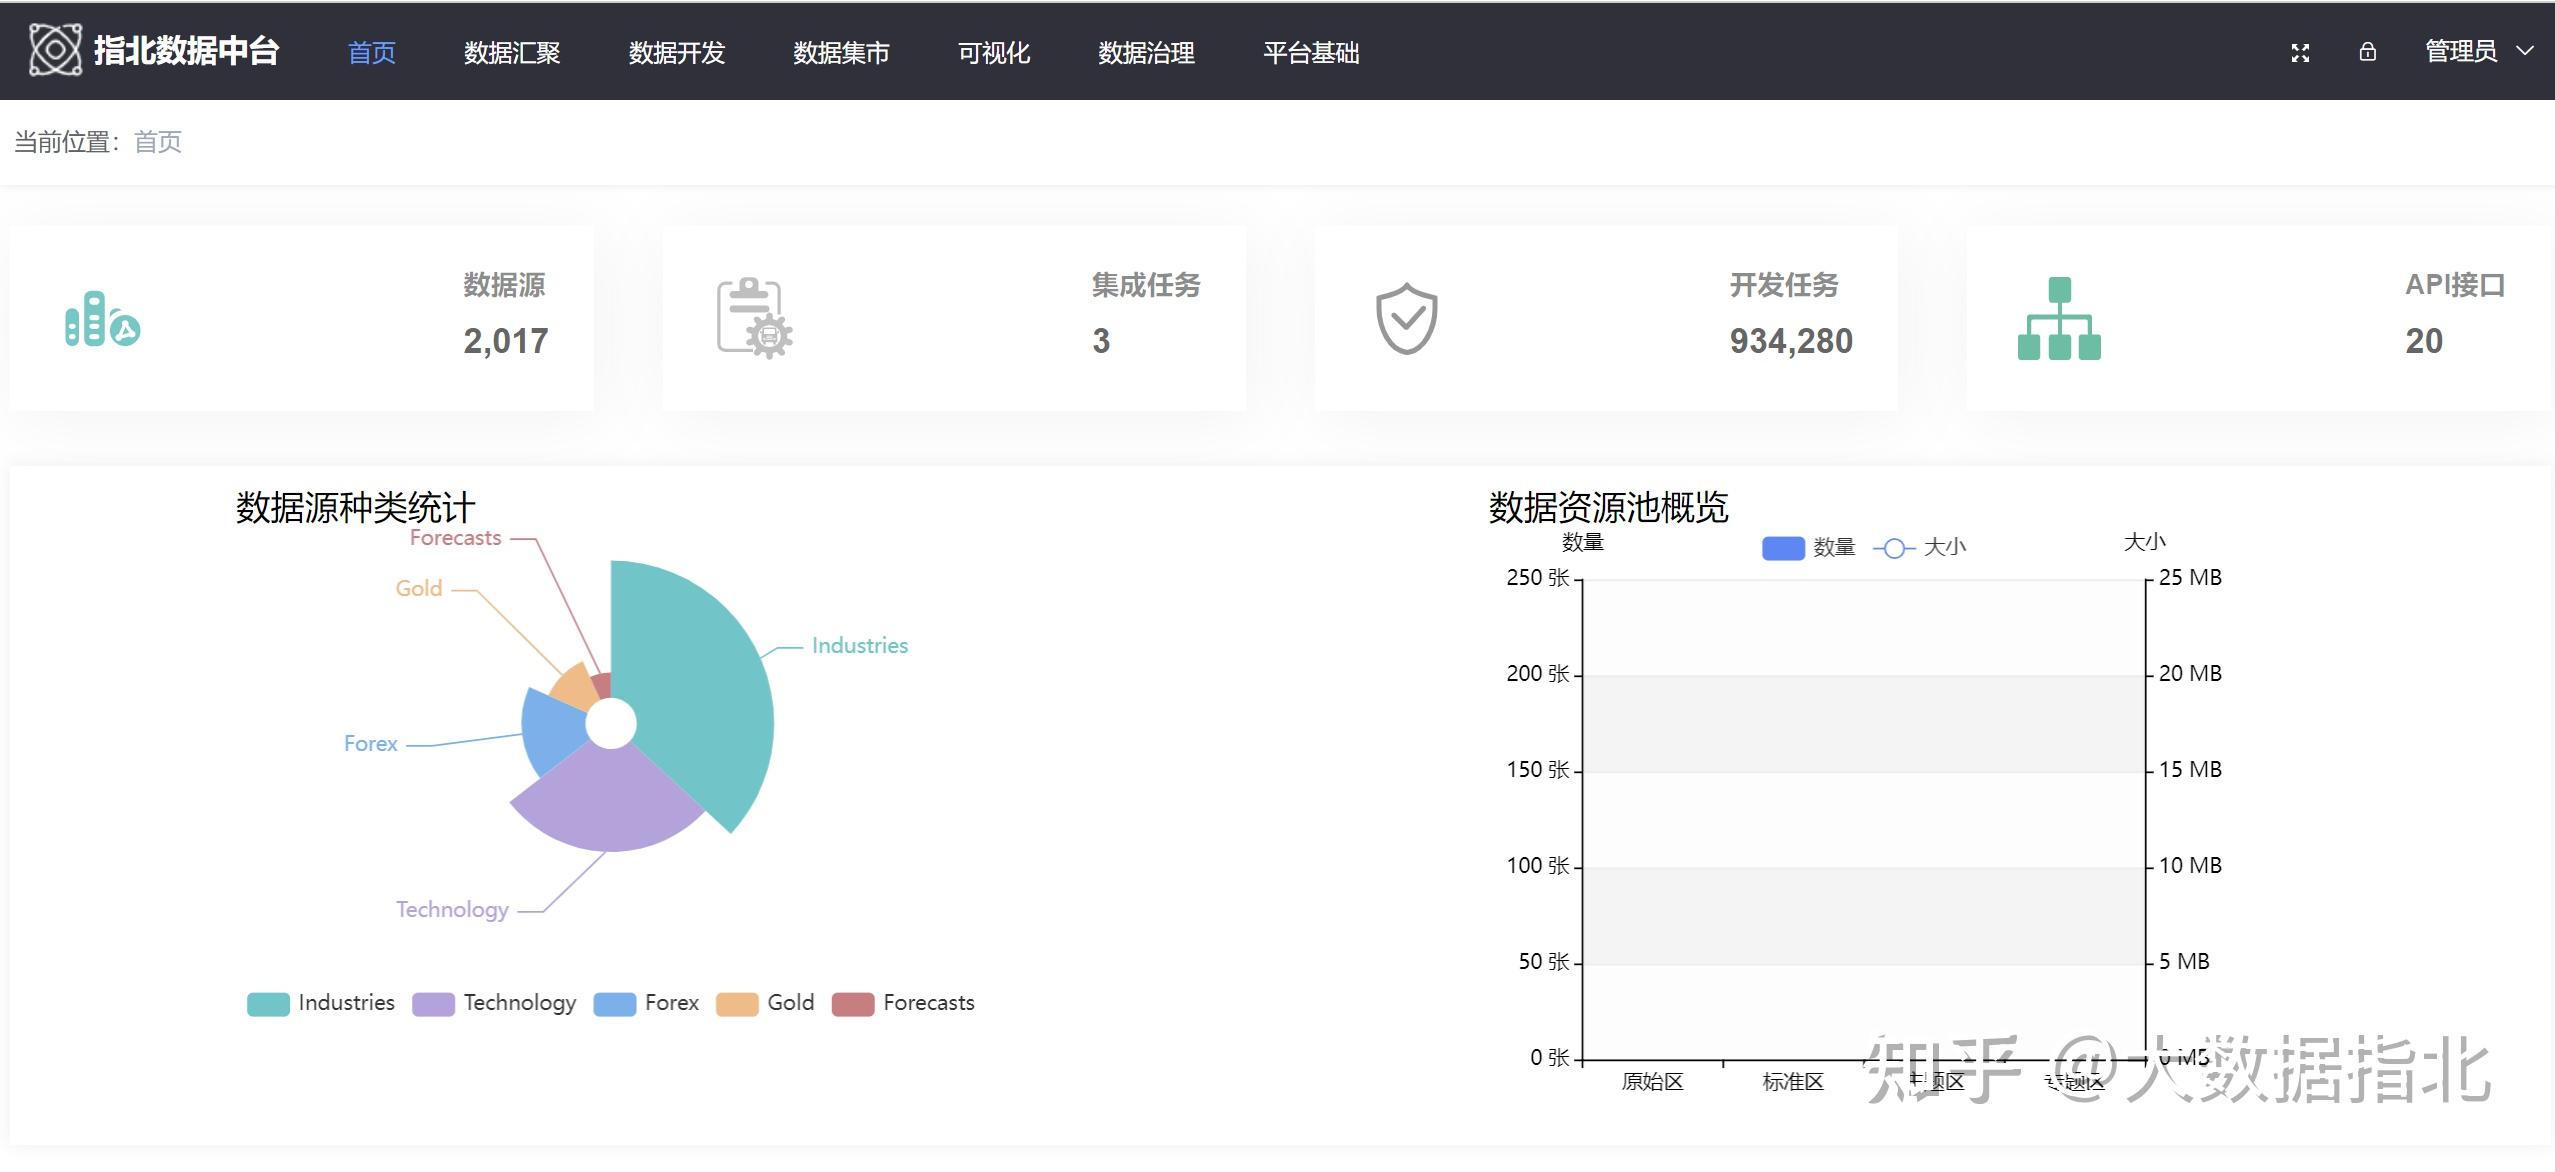Click the API接口 hierarchy tree icon
This screenshot has width=2555, height=1172.
point(2059,319)
